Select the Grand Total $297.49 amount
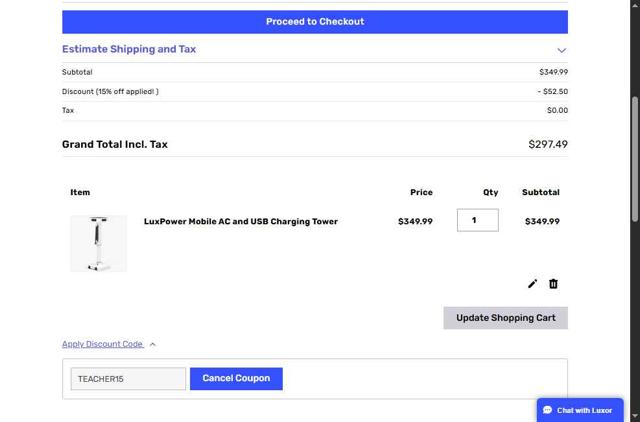 pyautogui.click(x=548, y=144)
